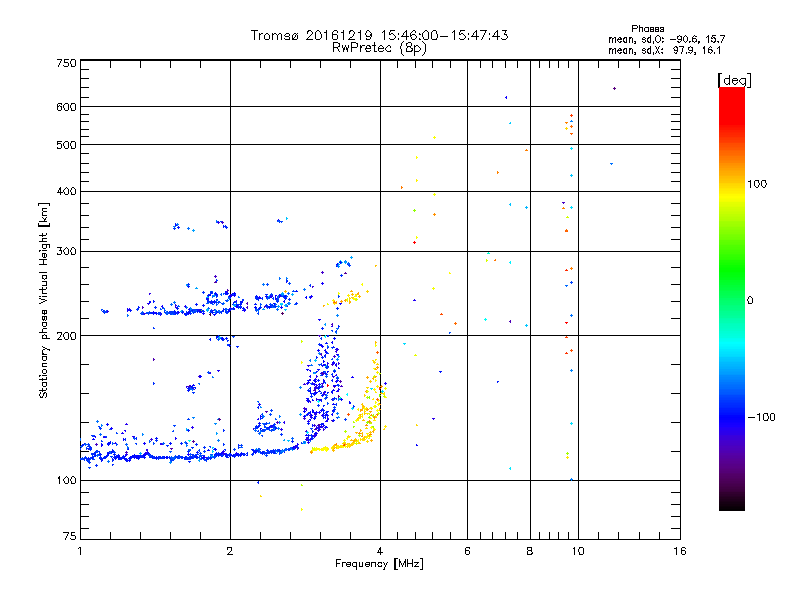The image size is (800, 600).
Task: Click the phase colorbar
Action: coord(732,298)
